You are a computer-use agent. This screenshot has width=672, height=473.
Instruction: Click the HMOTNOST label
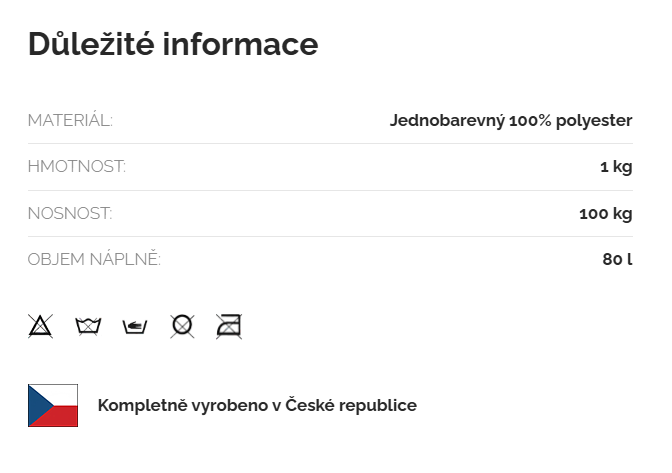77,167
